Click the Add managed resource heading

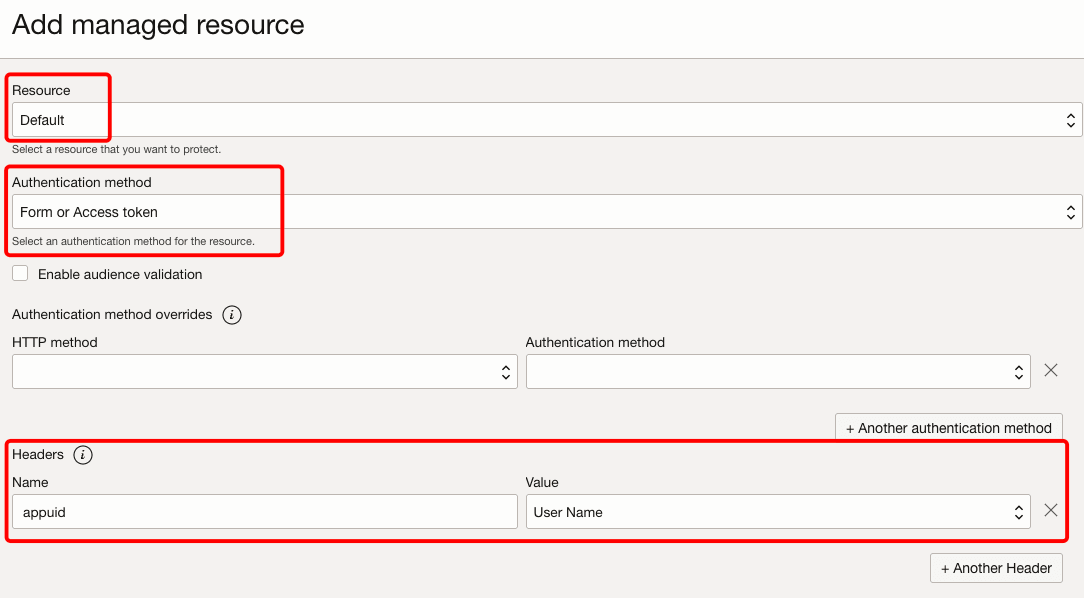click(157, 25)
